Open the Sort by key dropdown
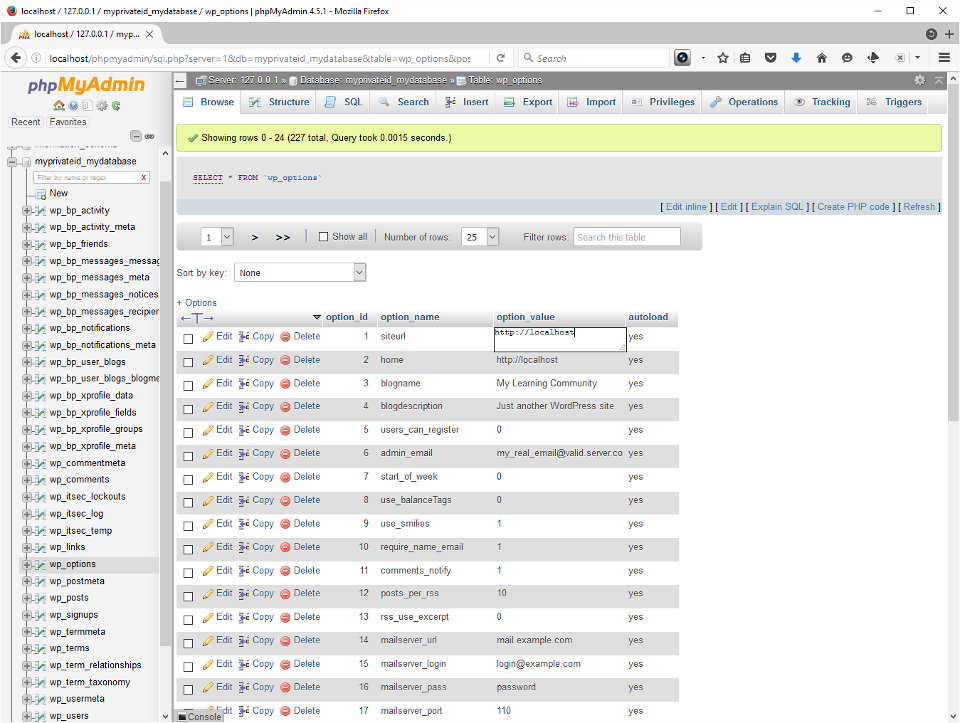960x723 pixels. [x=300, y=272]
